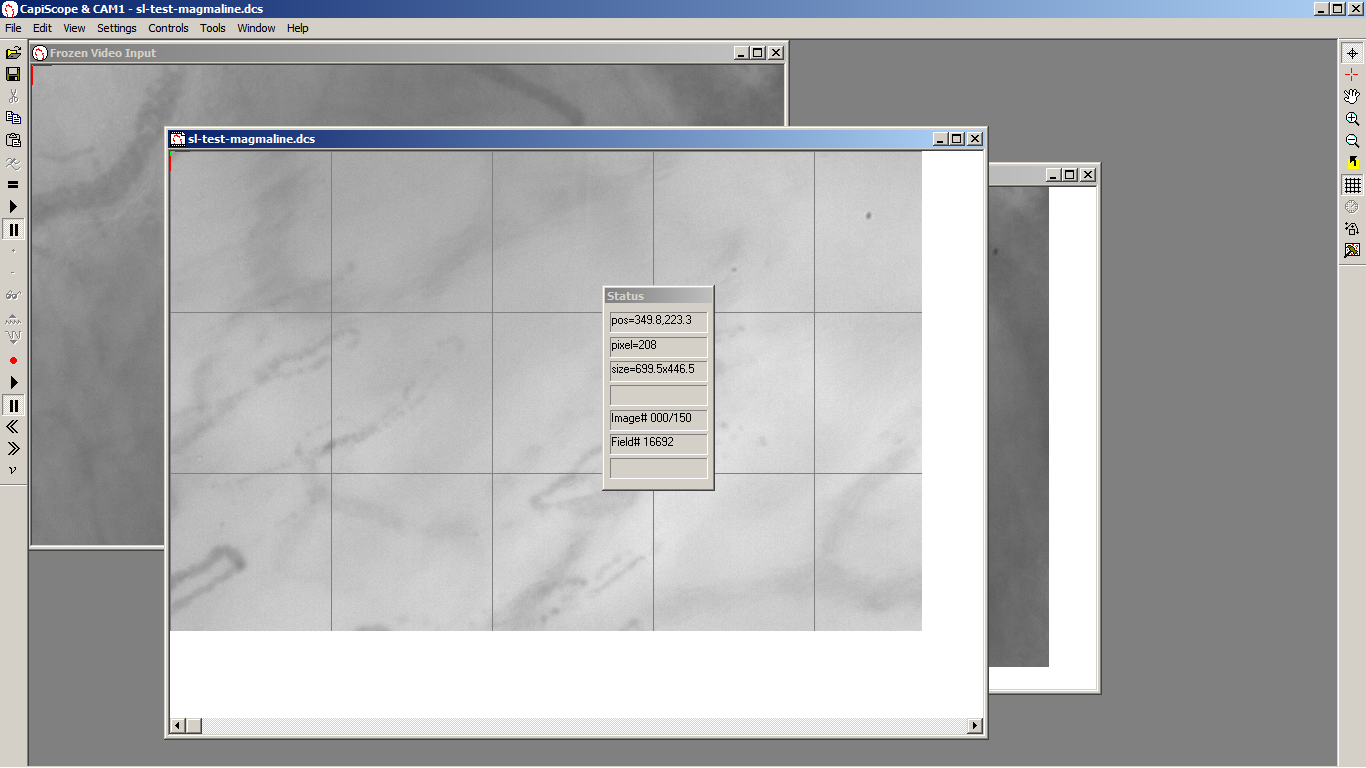Open the Tools menu
Screen dimensions: 1366x768
point(213,28)
